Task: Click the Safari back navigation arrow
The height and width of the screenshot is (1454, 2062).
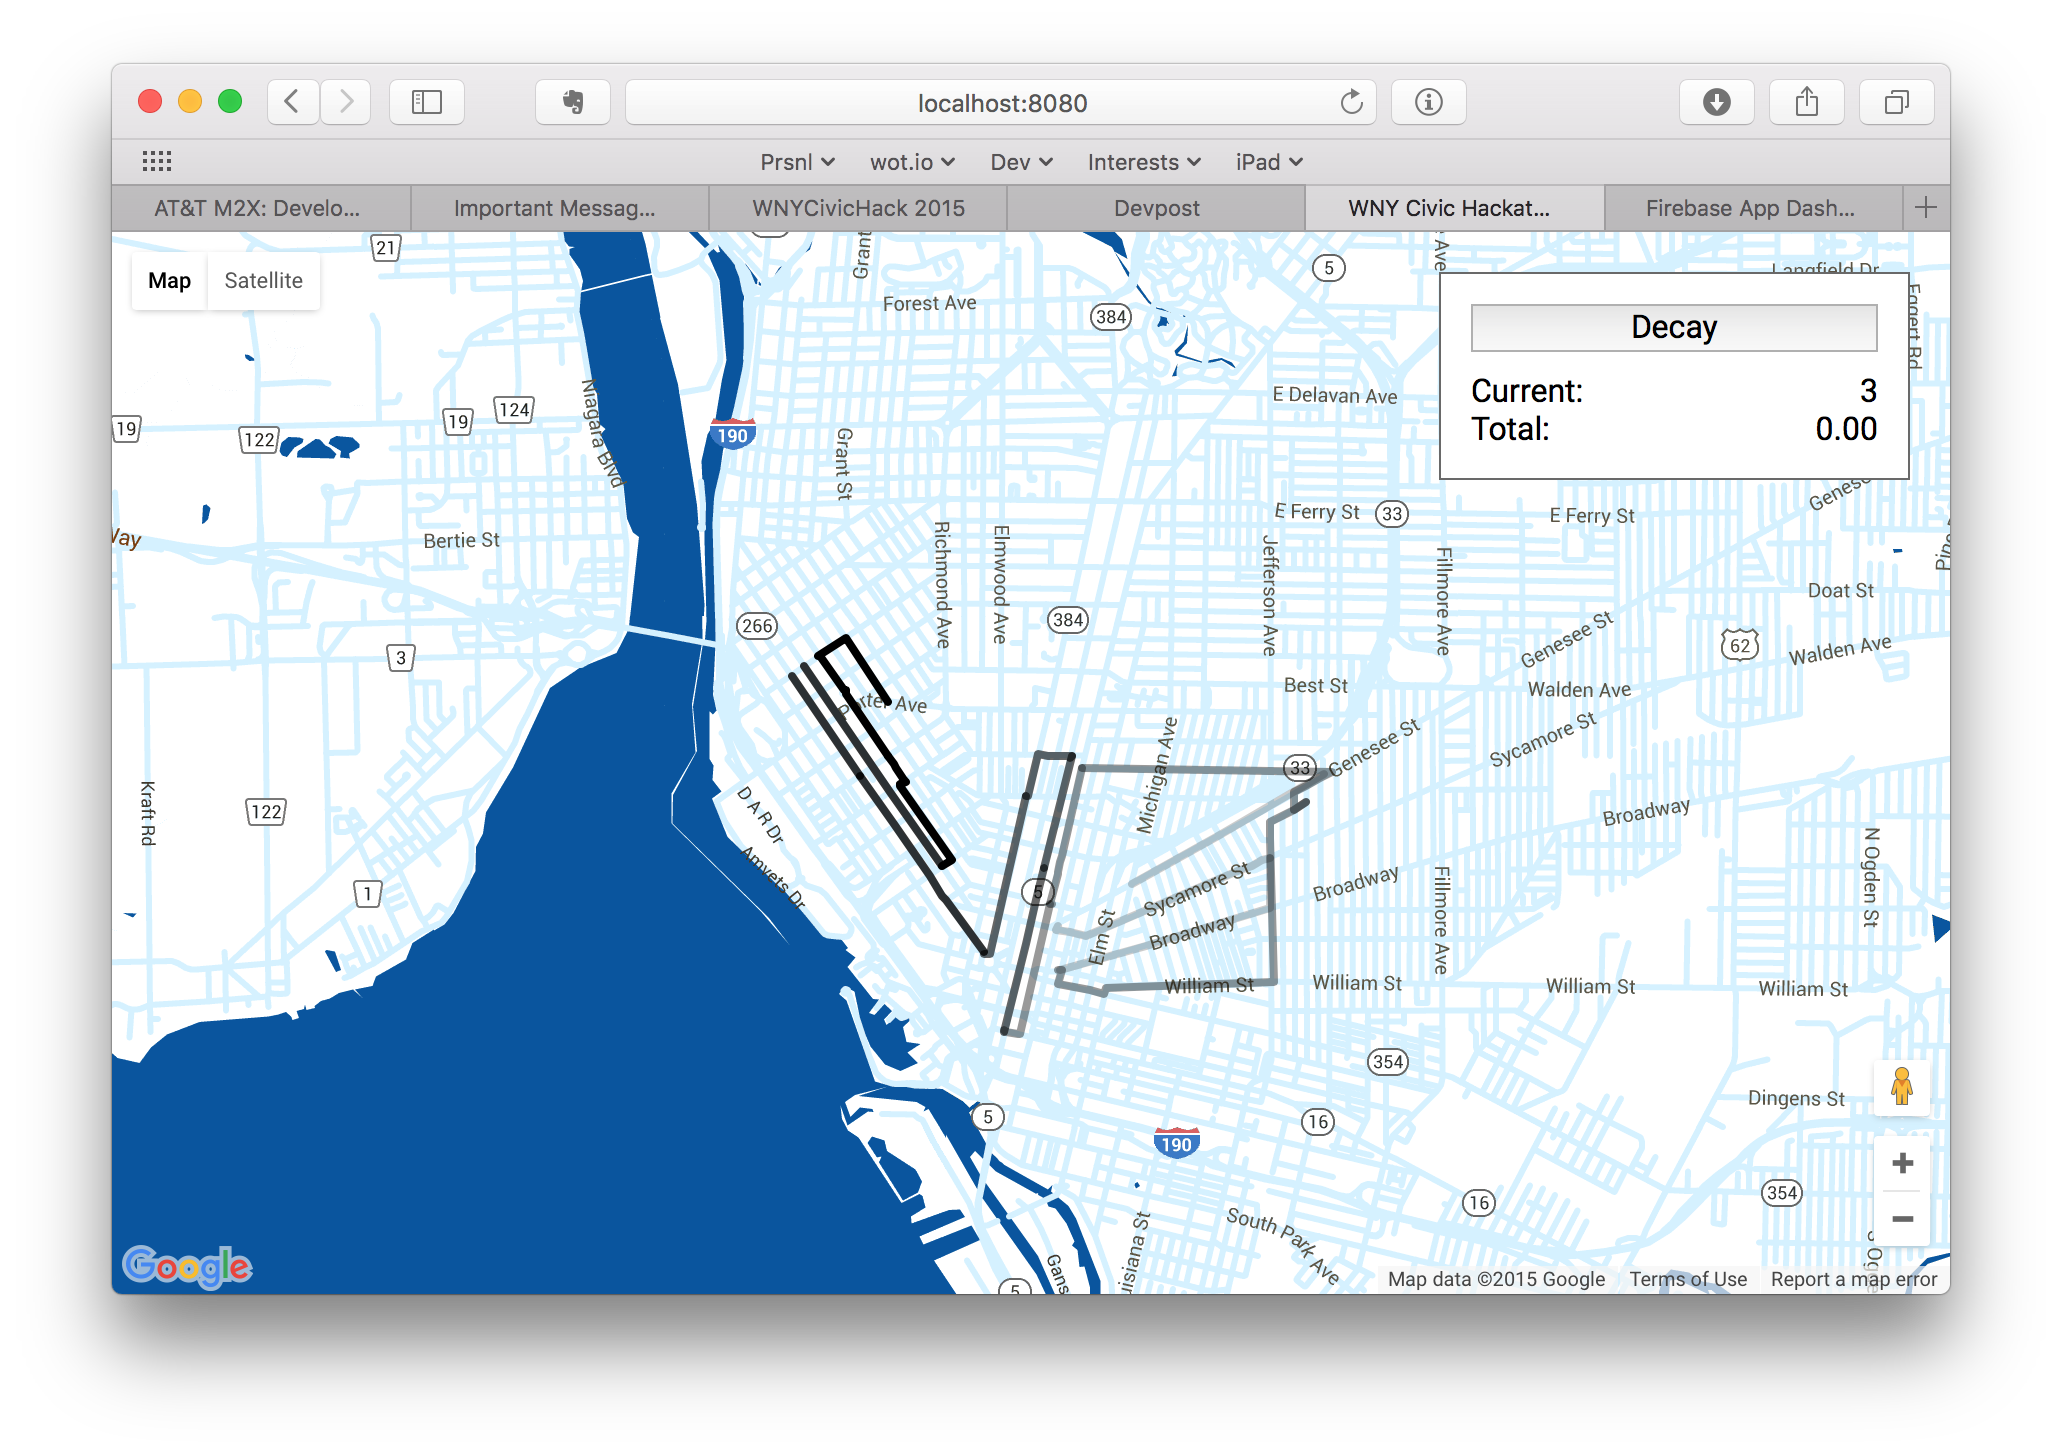Action: pyautogui.click(x=292, y=102)
